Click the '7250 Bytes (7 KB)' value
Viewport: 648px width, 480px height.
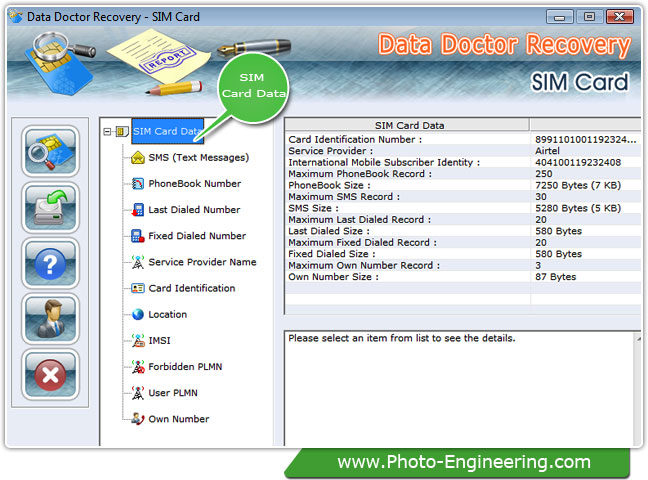point(578,185)
